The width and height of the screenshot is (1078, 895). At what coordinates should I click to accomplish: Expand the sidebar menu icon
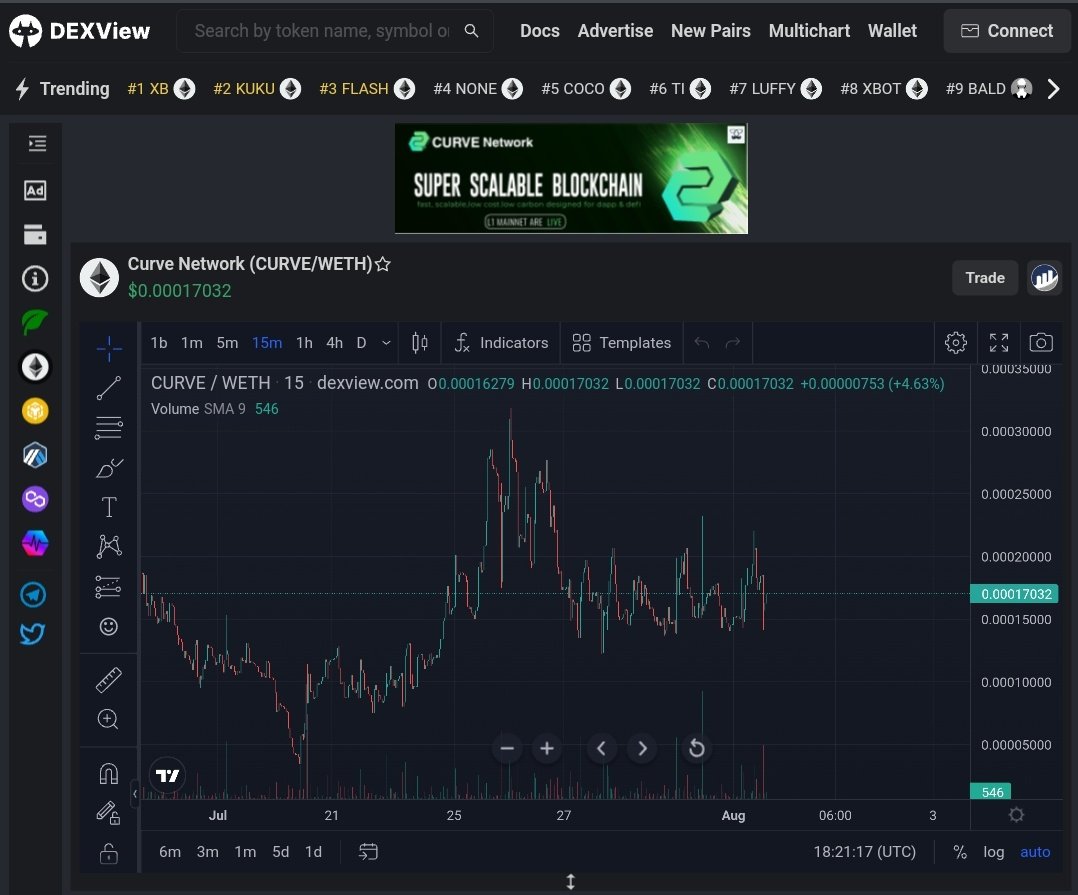pyautogui.click(x=36, y=143)
